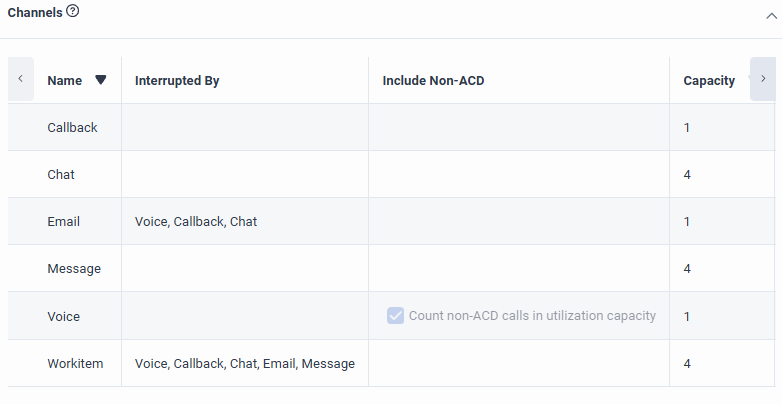Image resolution: width=782 pixels, height=404 pixels.
Task: Click the Include Non-ACD column header
Action: pyautogui.click(x=434, y=81)
